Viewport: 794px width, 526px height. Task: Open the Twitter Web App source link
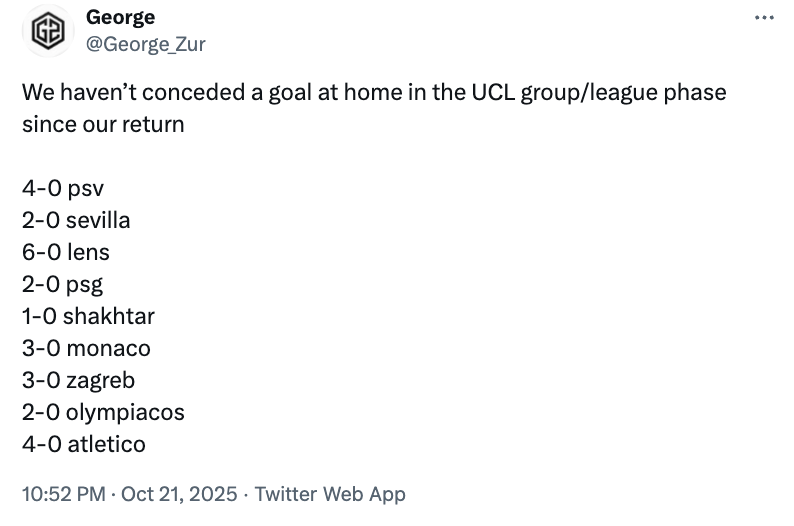coord(330,494)
